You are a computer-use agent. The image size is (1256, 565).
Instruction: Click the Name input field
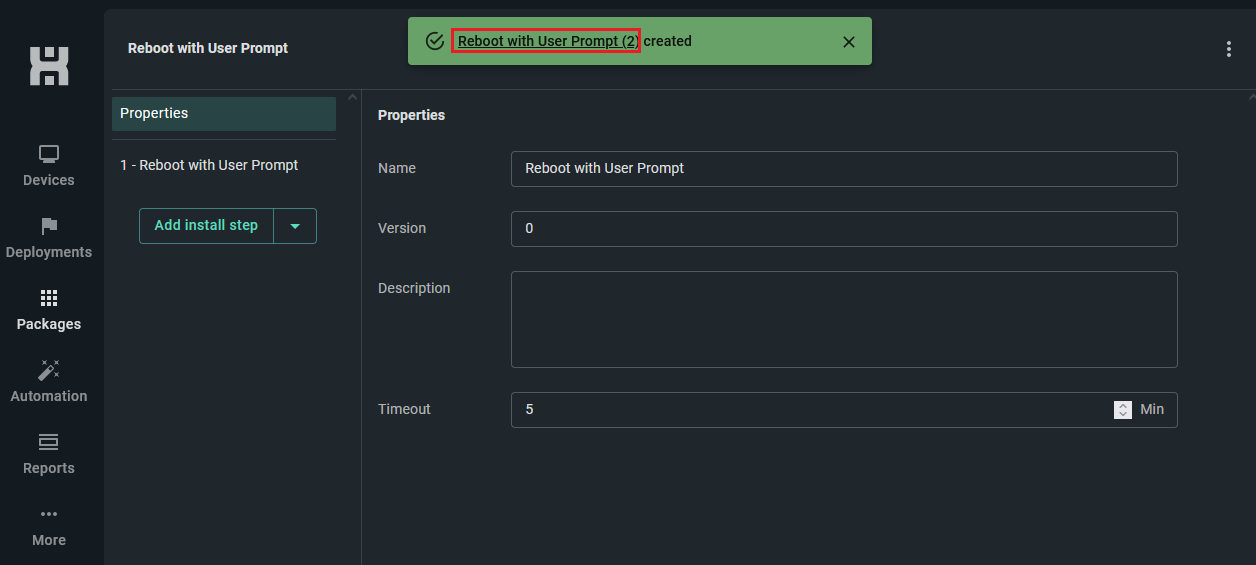844,169
